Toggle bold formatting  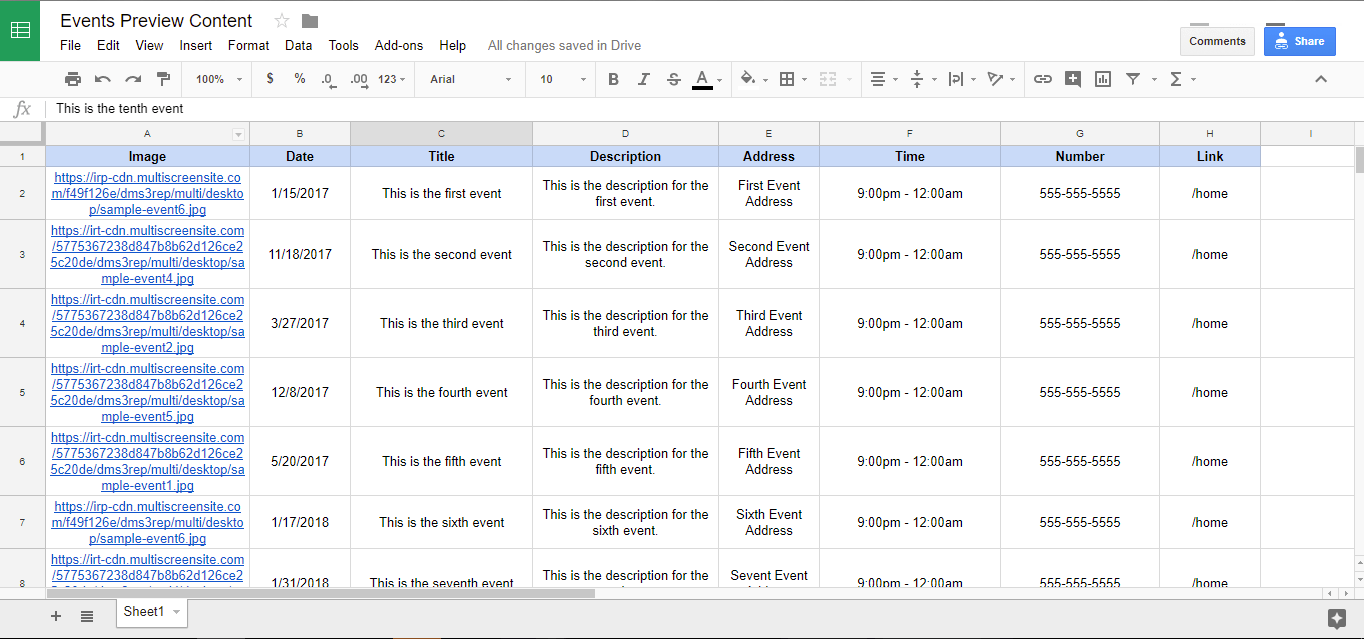pyautogui.click(x=613, y=79)
